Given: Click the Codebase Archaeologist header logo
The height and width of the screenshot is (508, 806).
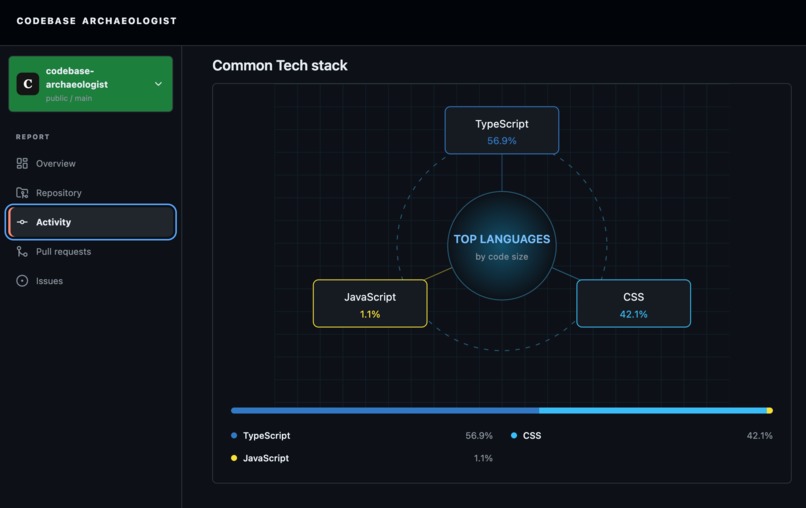Looking at the screenshot, I should 97,21.
